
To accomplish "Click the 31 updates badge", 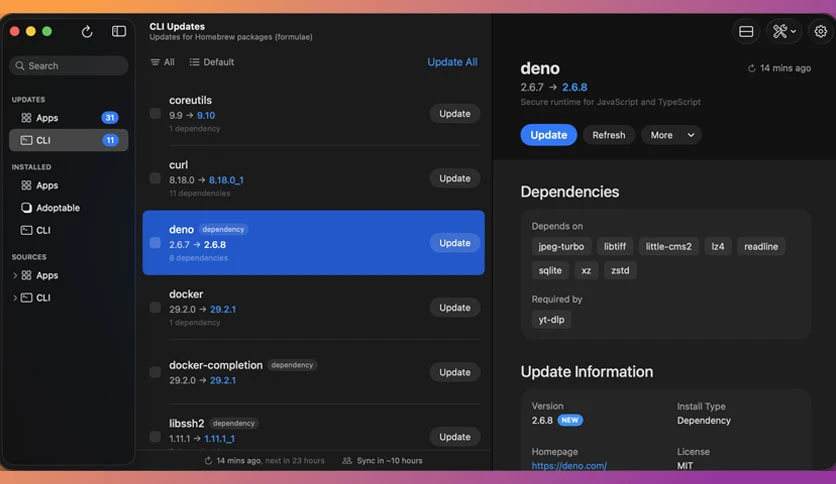I will pyautogui.click(x=110, y=118).
